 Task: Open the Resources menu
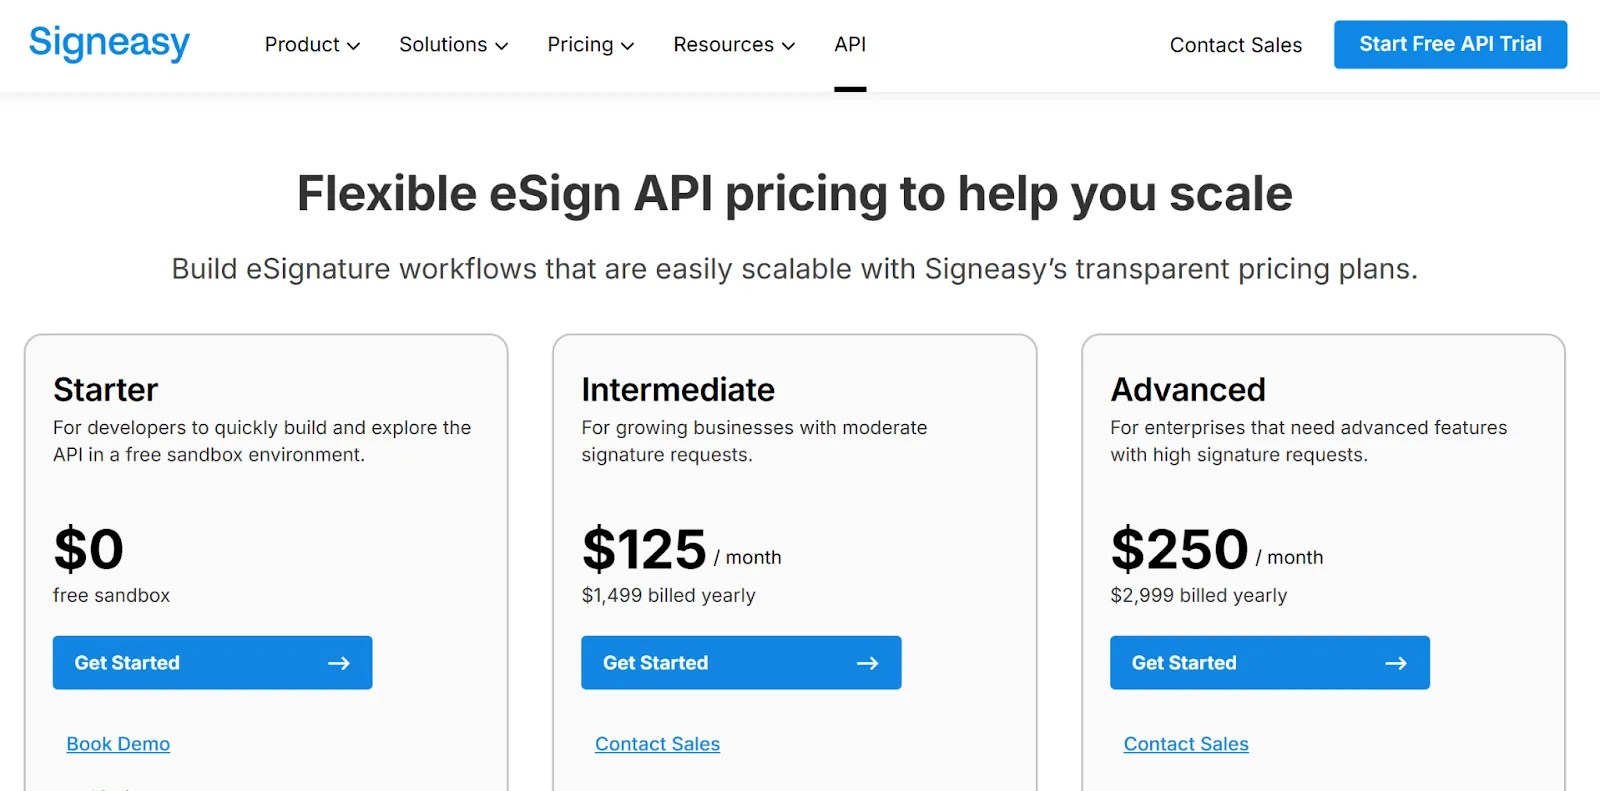click(x=734, y=44)
